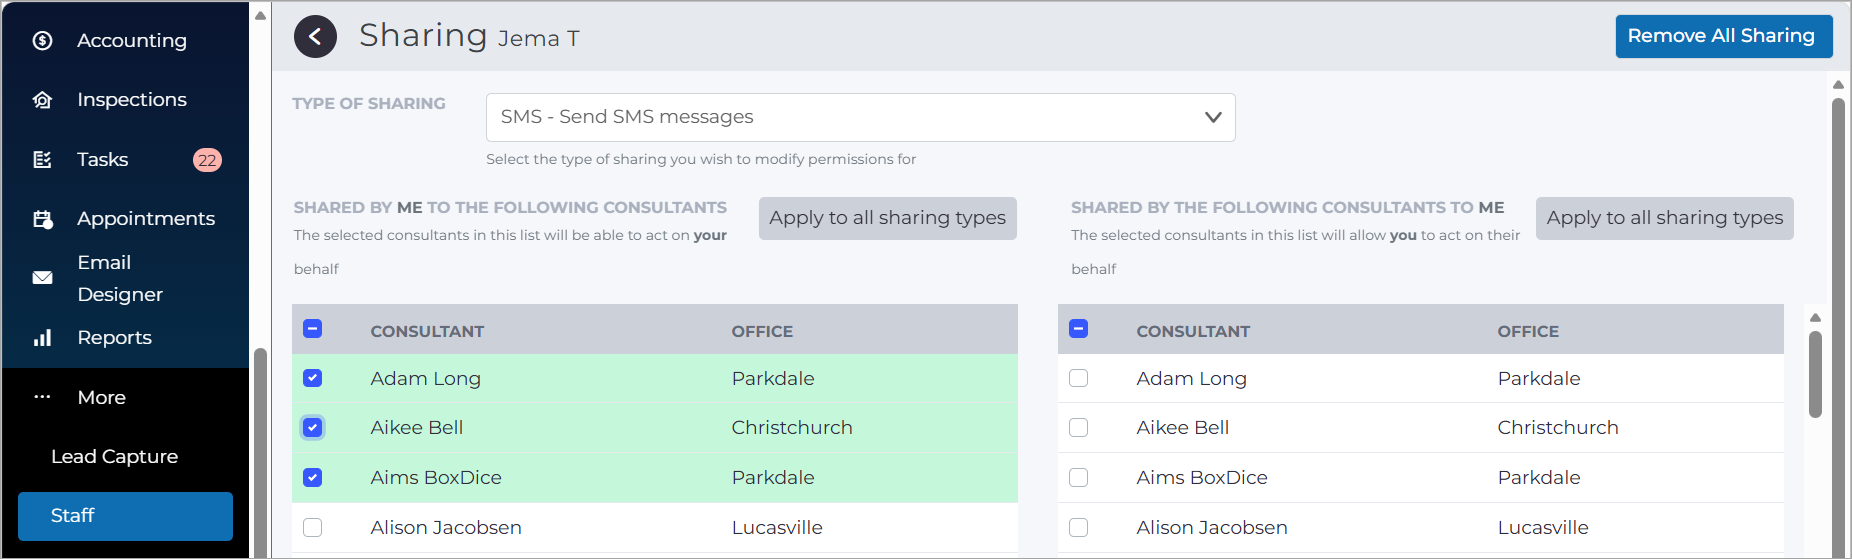
Task: Click the shared-to-me table scrollbar thumb
Action: 1815,374
